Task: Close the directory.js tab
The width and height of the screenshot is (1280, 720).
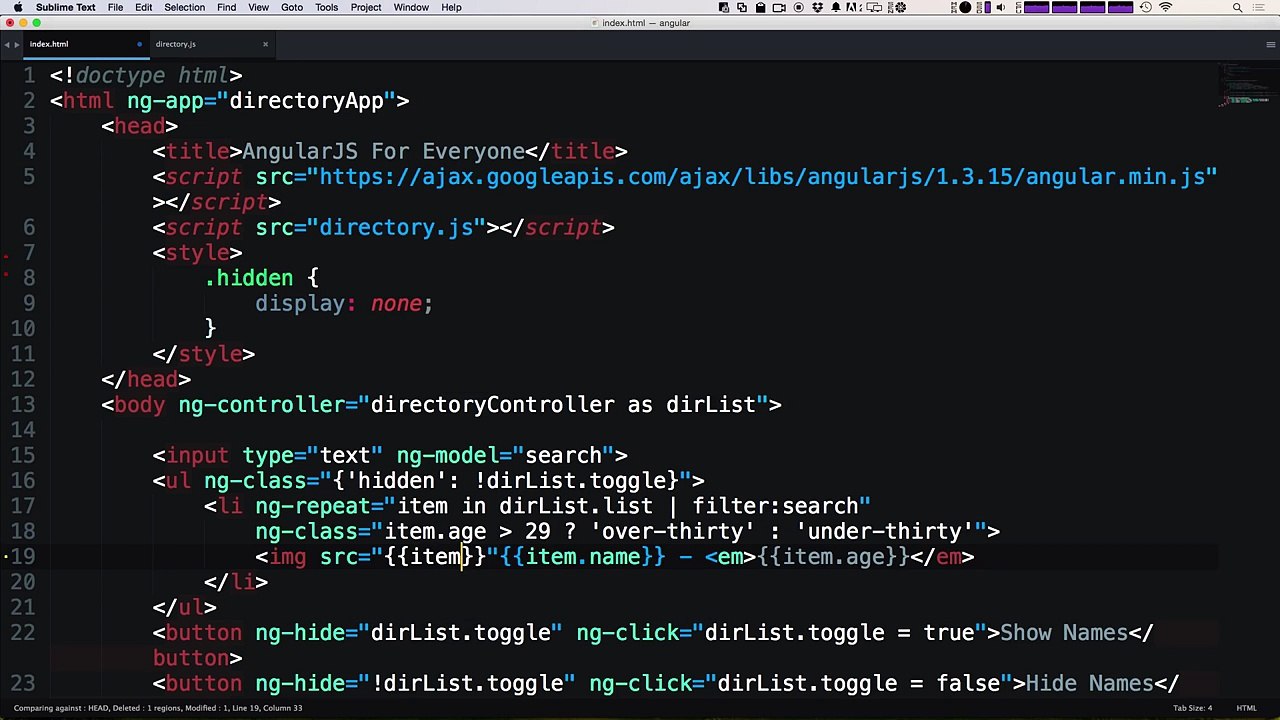Action: tap(265, 44)
